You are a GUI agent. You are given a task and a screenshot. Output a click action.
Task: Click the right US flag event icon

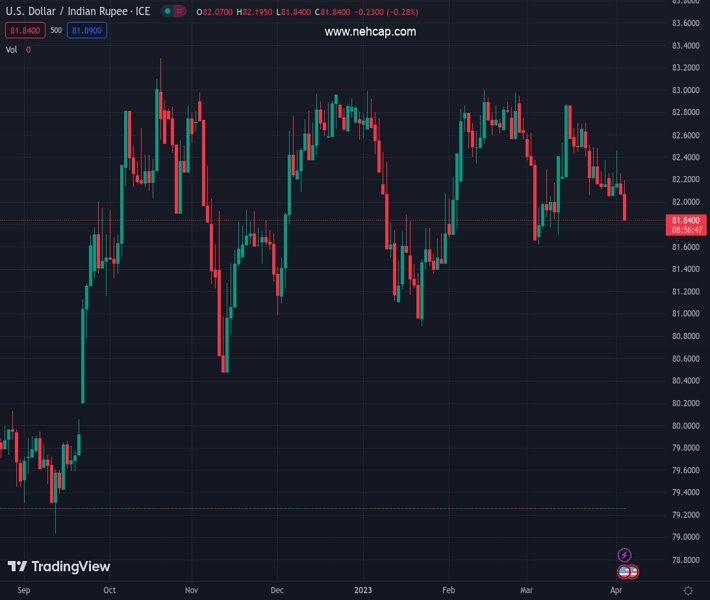click(x=632, y=572)
